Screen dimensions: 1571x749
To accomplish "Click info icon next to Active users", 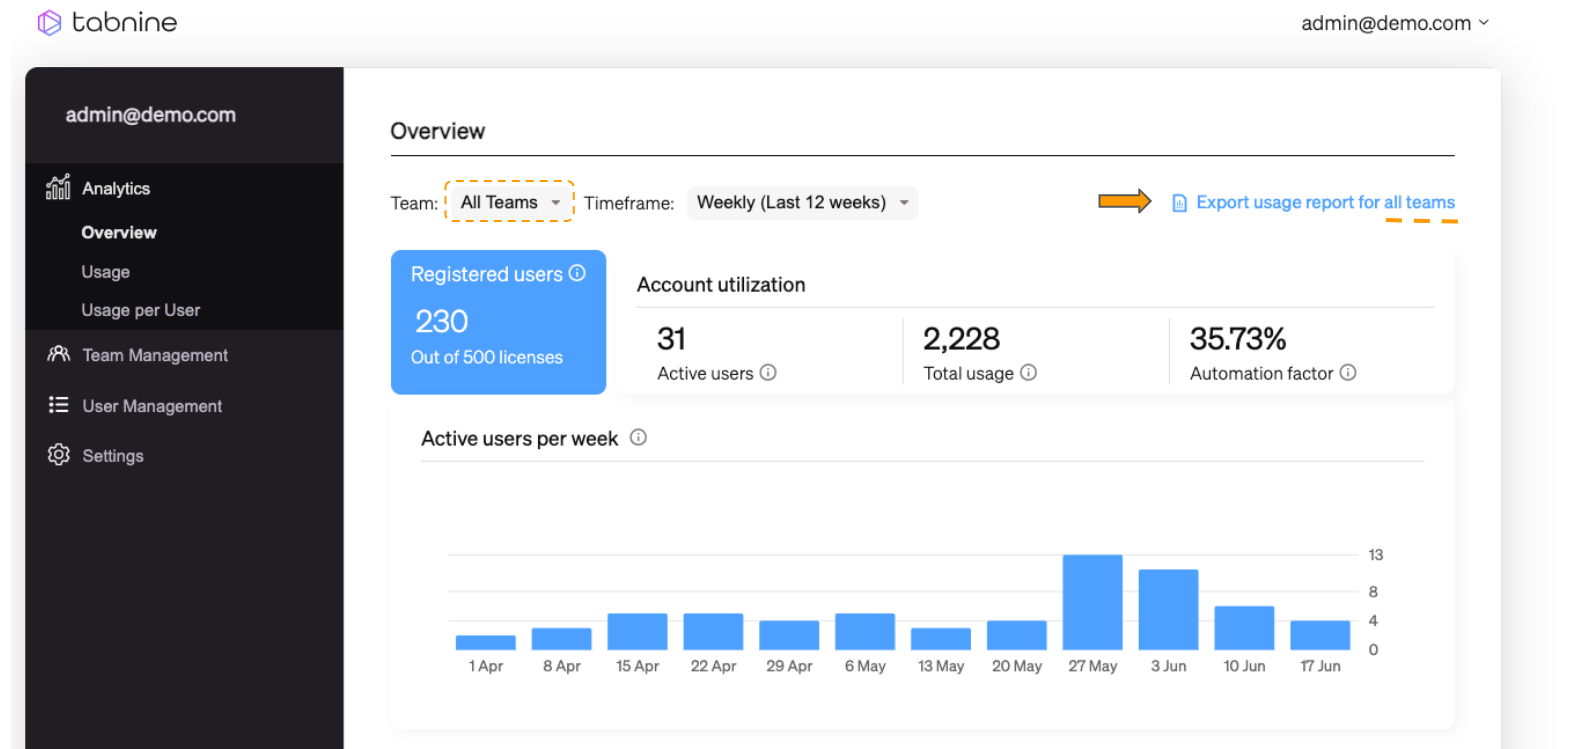I will (768, 372).
